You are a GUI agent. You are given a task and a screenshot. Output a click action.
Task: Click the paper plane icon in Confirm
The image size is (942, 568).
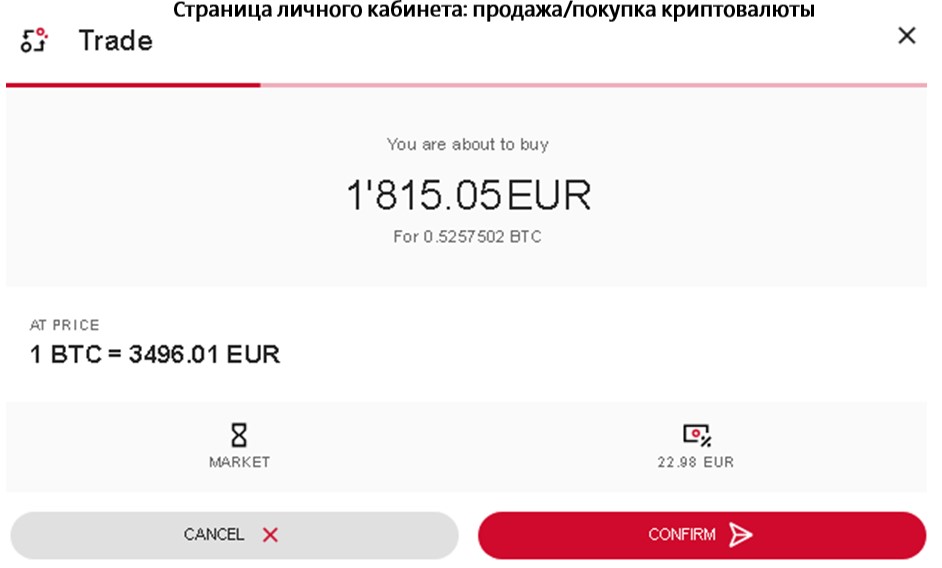pyautogui.click(x=740, y=534)
